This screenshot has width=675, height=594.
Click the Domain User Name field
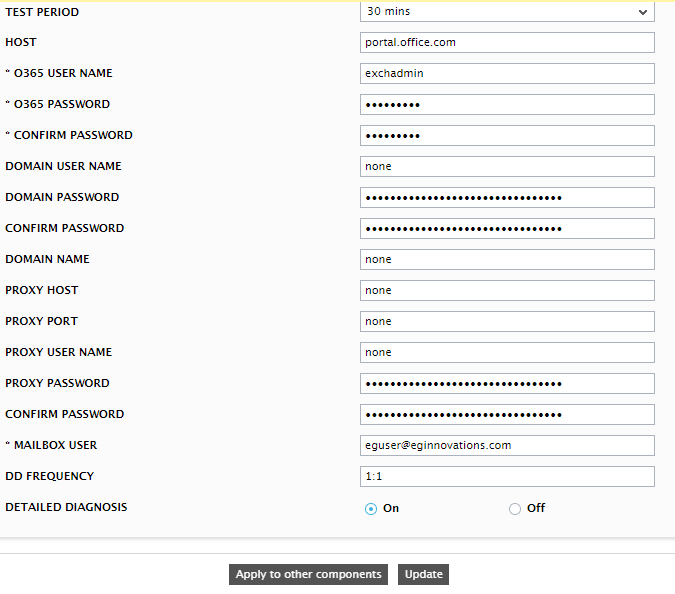[x=507, y=167]
